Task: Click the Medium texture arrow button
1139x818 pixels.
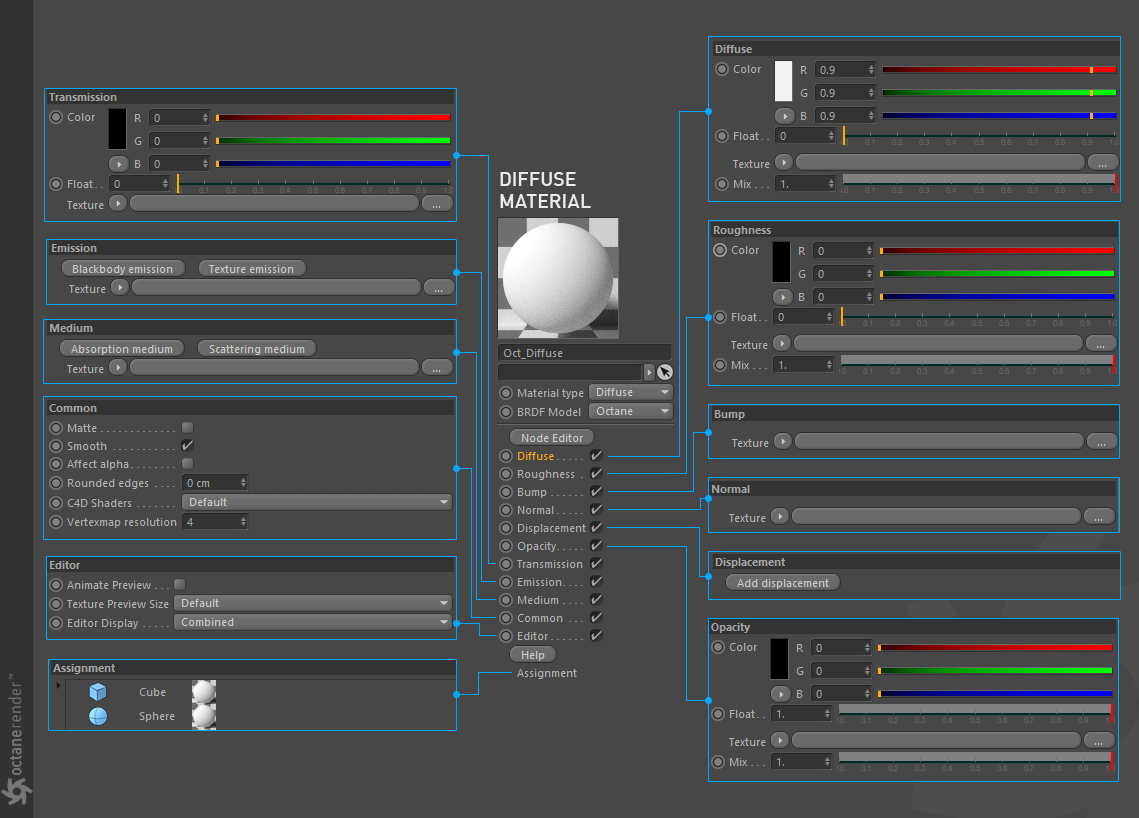Action: click(118, 368)
